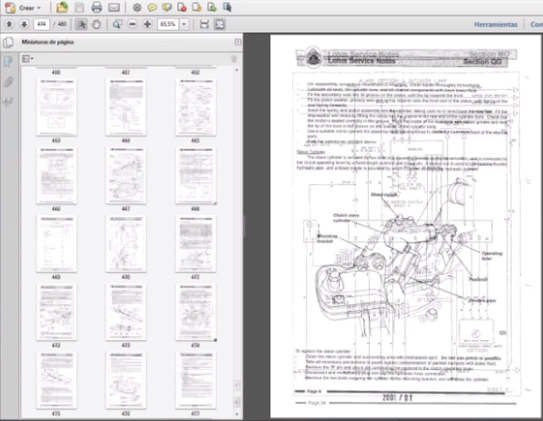Viewport: 543px width, 421px height.
Task: Select page thumbnail 466
Action: tap(57, 176)
